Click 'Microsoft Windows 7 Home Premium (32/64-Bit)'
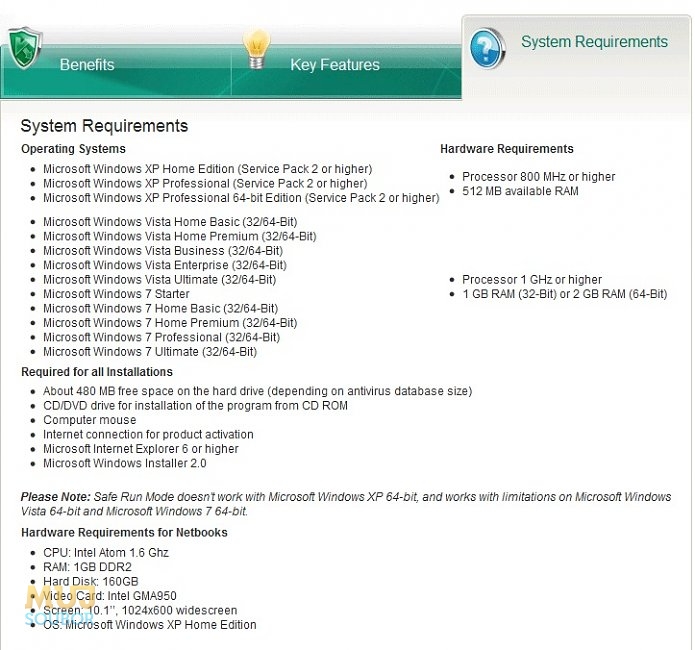 (170, 323)
